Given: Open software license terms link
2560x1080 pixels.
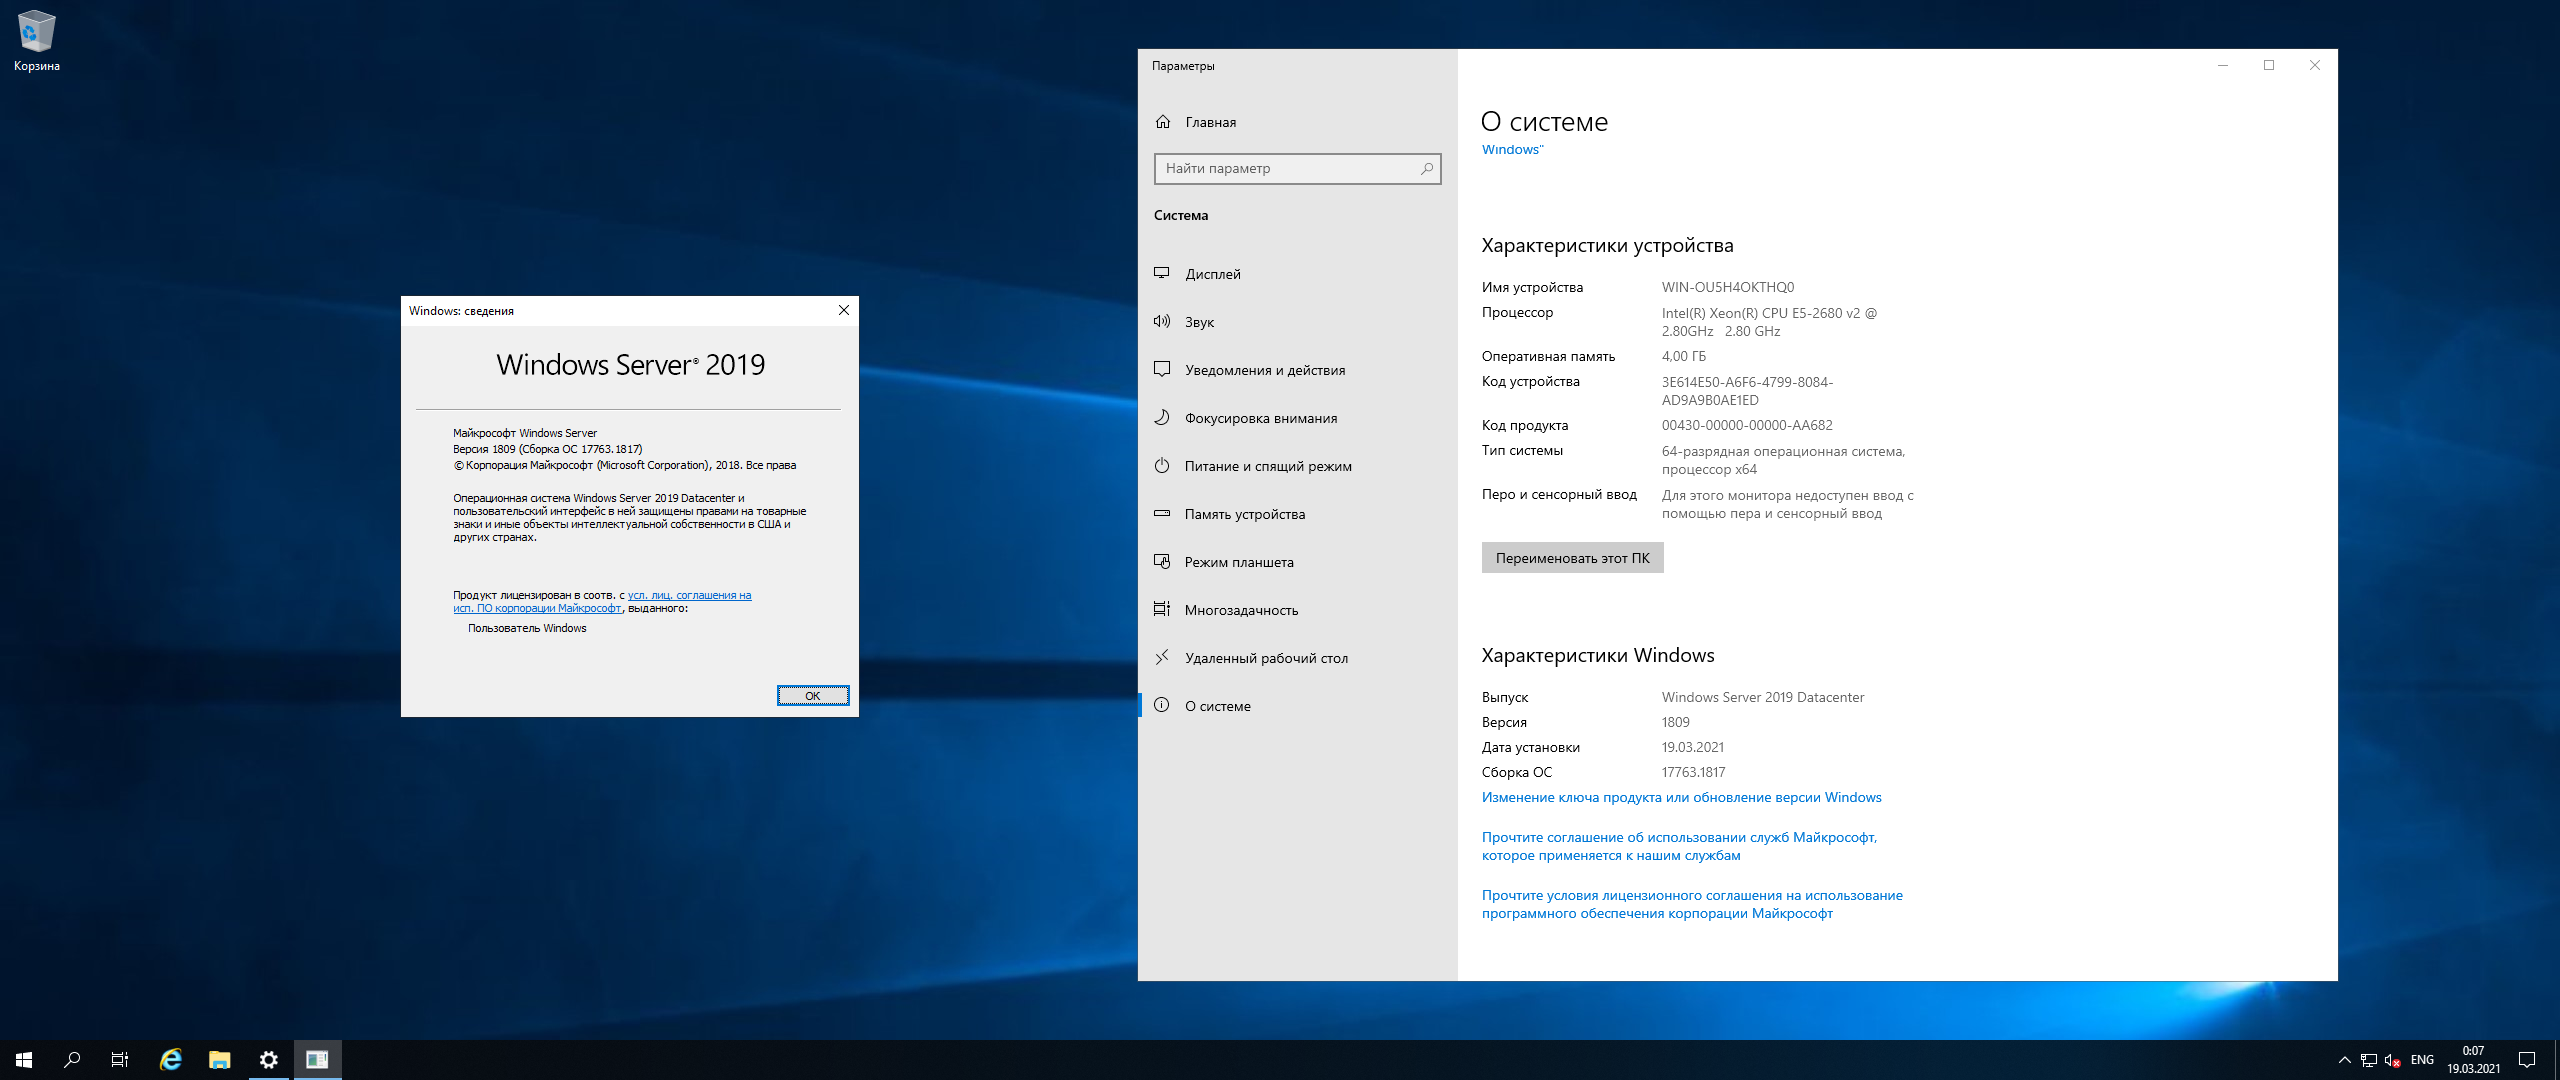Looking at the screenshot, I should 1692,904.
